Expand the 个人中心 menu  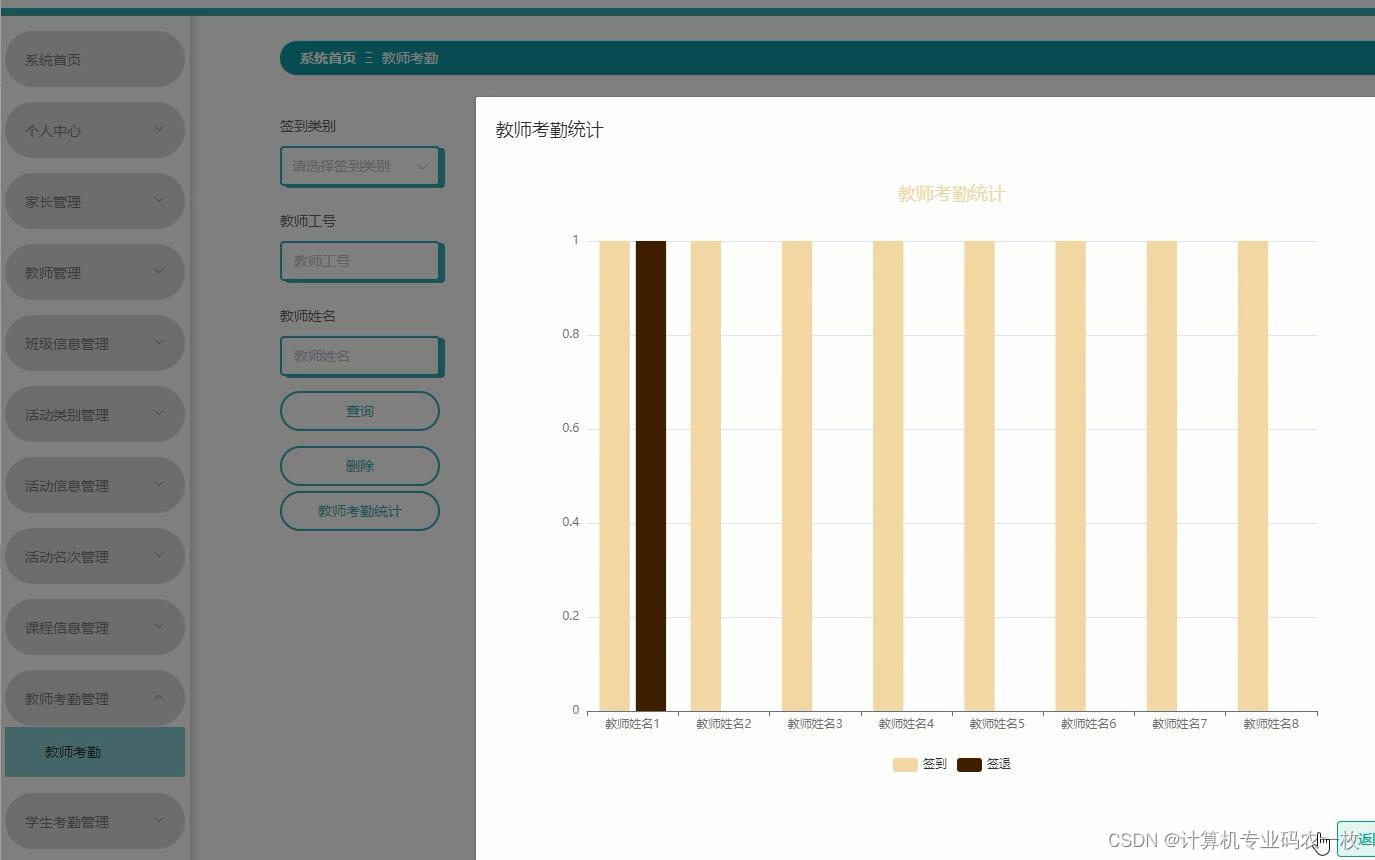pos(95,130)
